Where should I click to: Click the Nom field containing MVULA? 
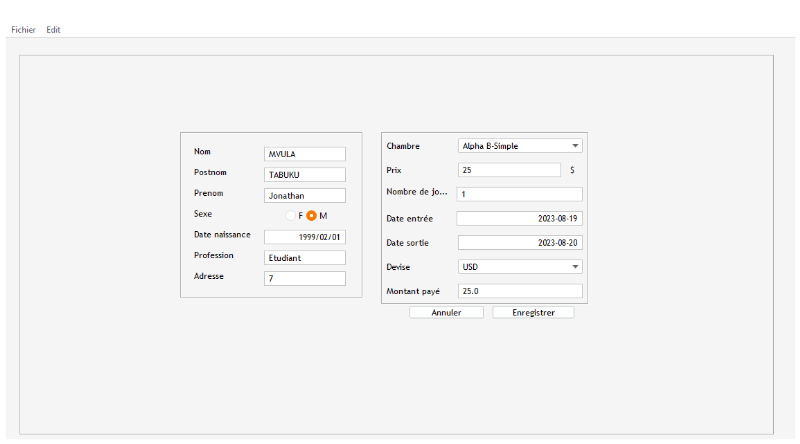tap(304, 154)
